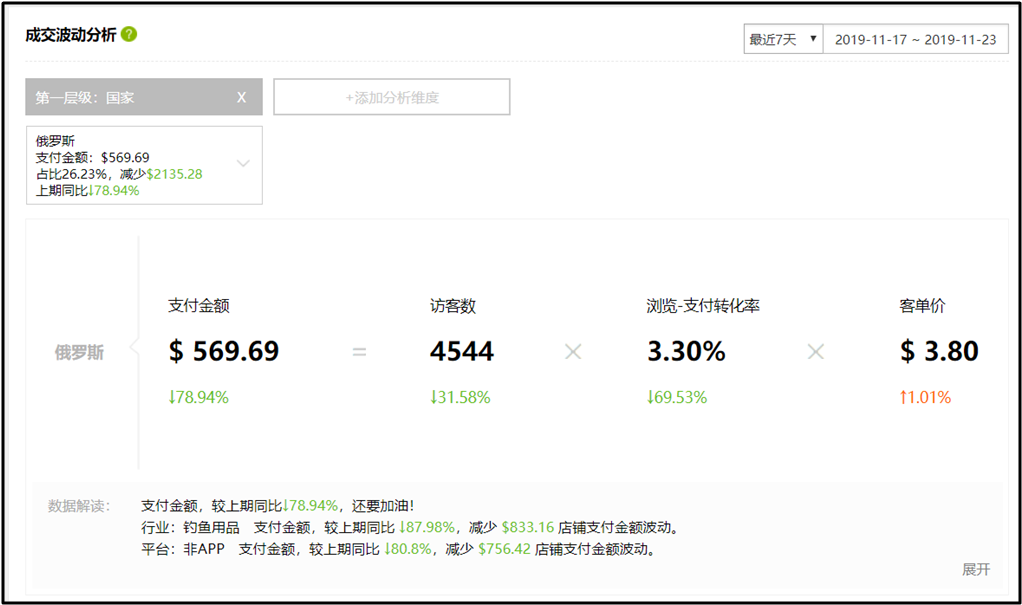Remove the 第一层级:国家 dimension with X
Screen dimensions: 1022x605
tap(241, 97)
